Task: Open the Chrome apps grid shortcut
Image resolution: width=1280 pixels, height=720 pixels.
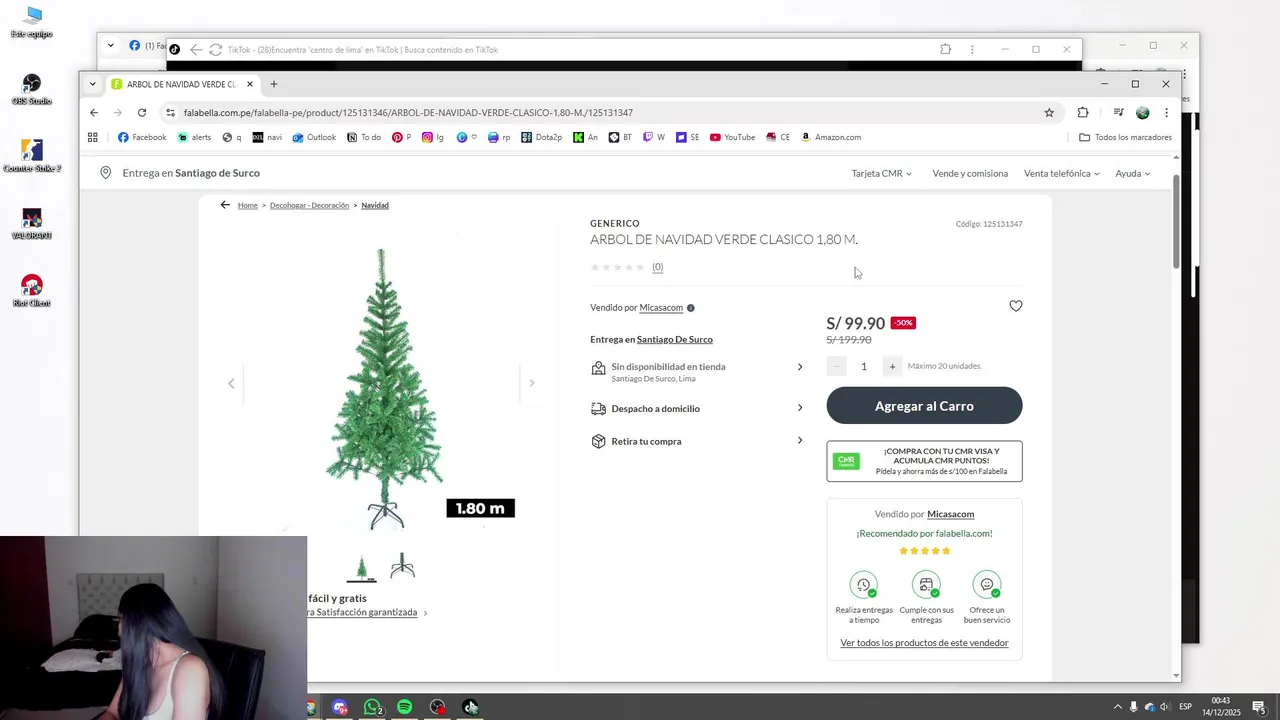Action: point(93,137)
